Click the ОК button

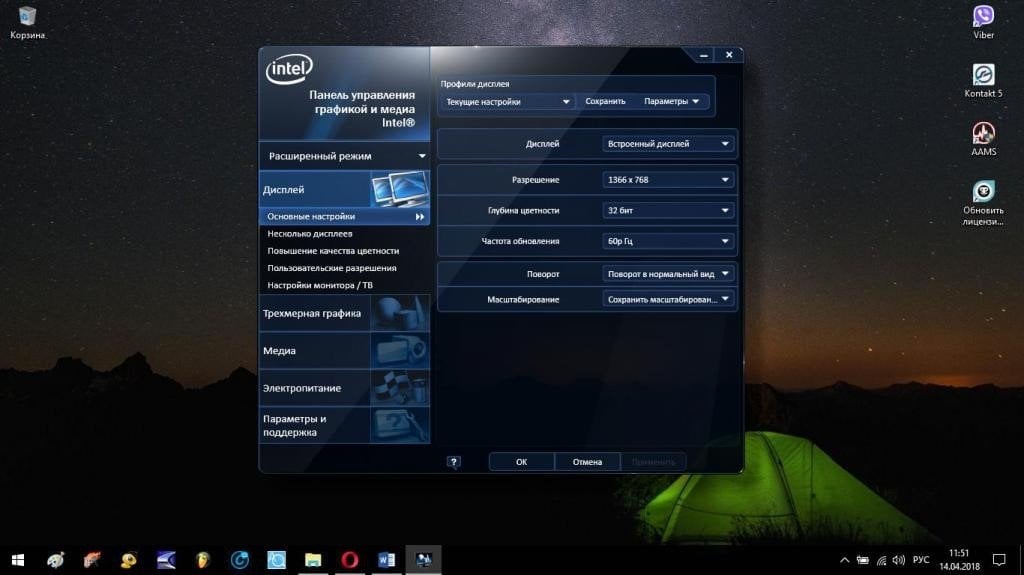point(521,462)
